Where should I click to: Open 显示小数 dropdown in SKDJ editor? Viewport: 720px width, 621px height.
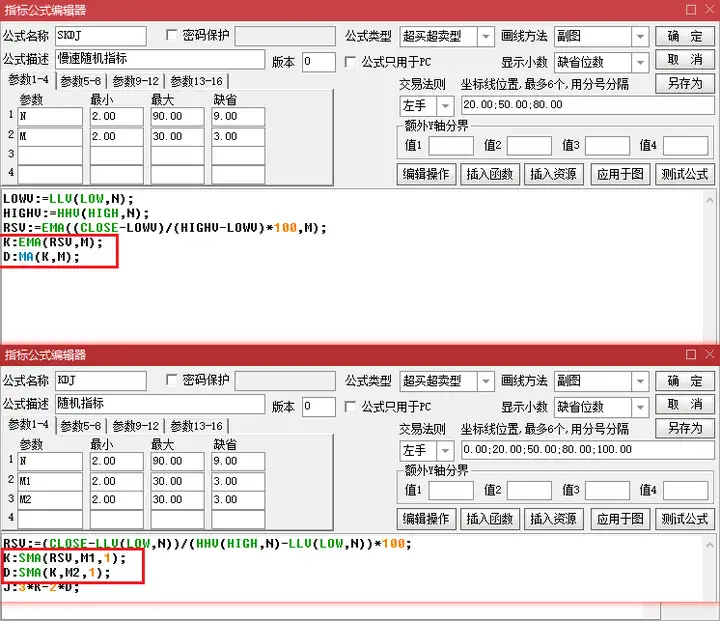(x=640, y=63)
